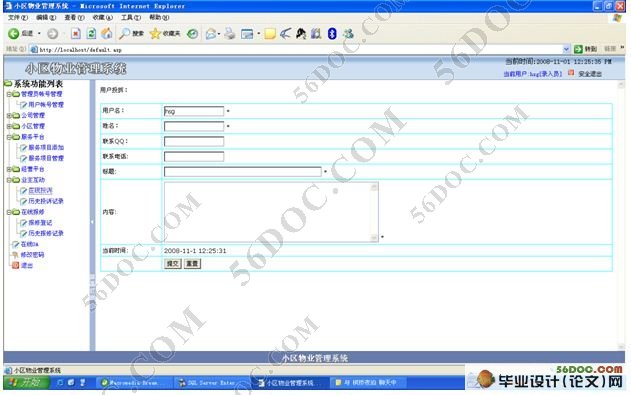Click the 安全退出 link in header
Image resolution: width=631 pixels, height=395 pixels.
pos(590,74)
